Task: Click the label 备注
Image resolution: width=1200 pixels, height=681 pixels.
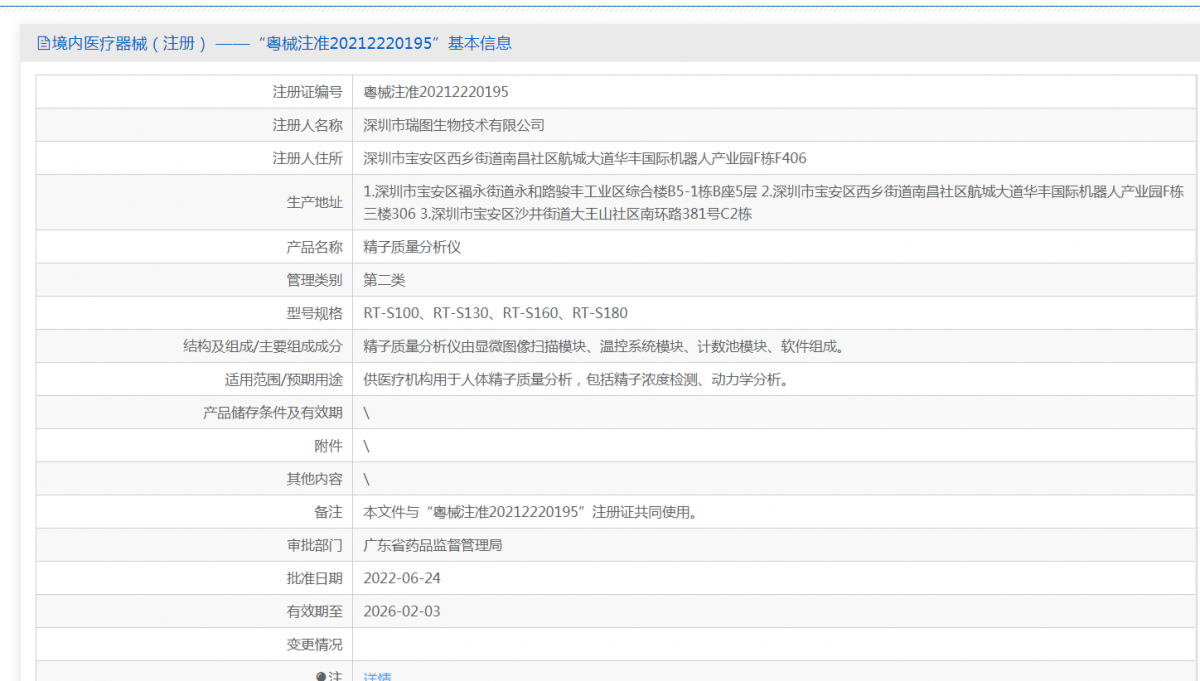Action: 328,512
